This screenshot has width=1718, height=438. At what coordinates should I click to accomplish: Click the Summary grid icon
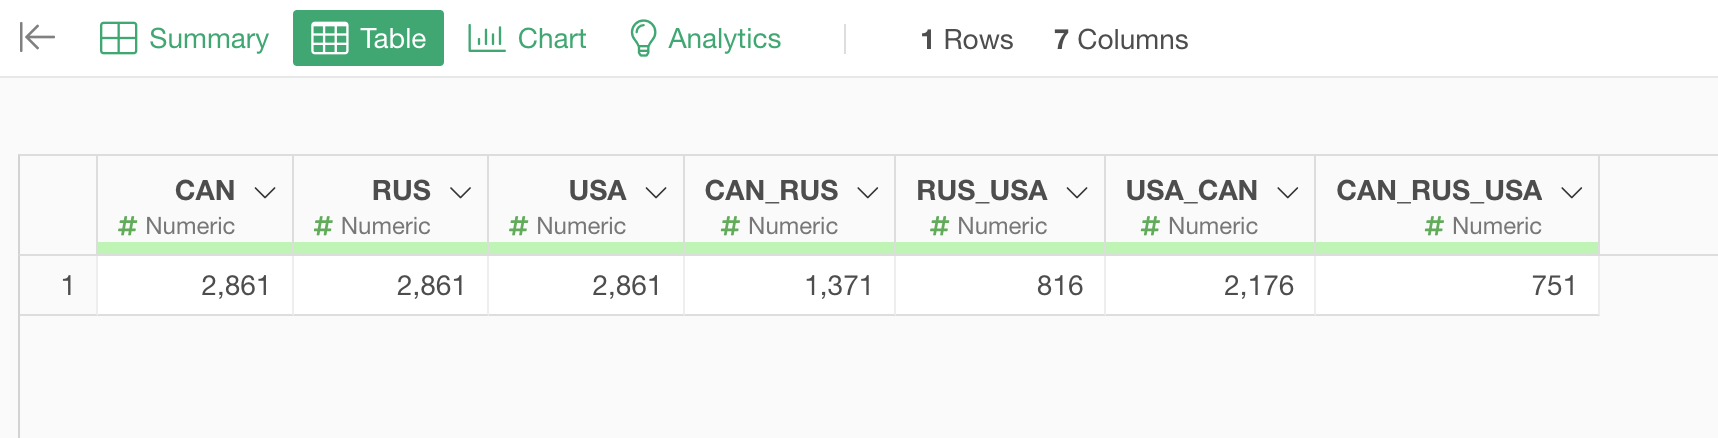(118, 38)
